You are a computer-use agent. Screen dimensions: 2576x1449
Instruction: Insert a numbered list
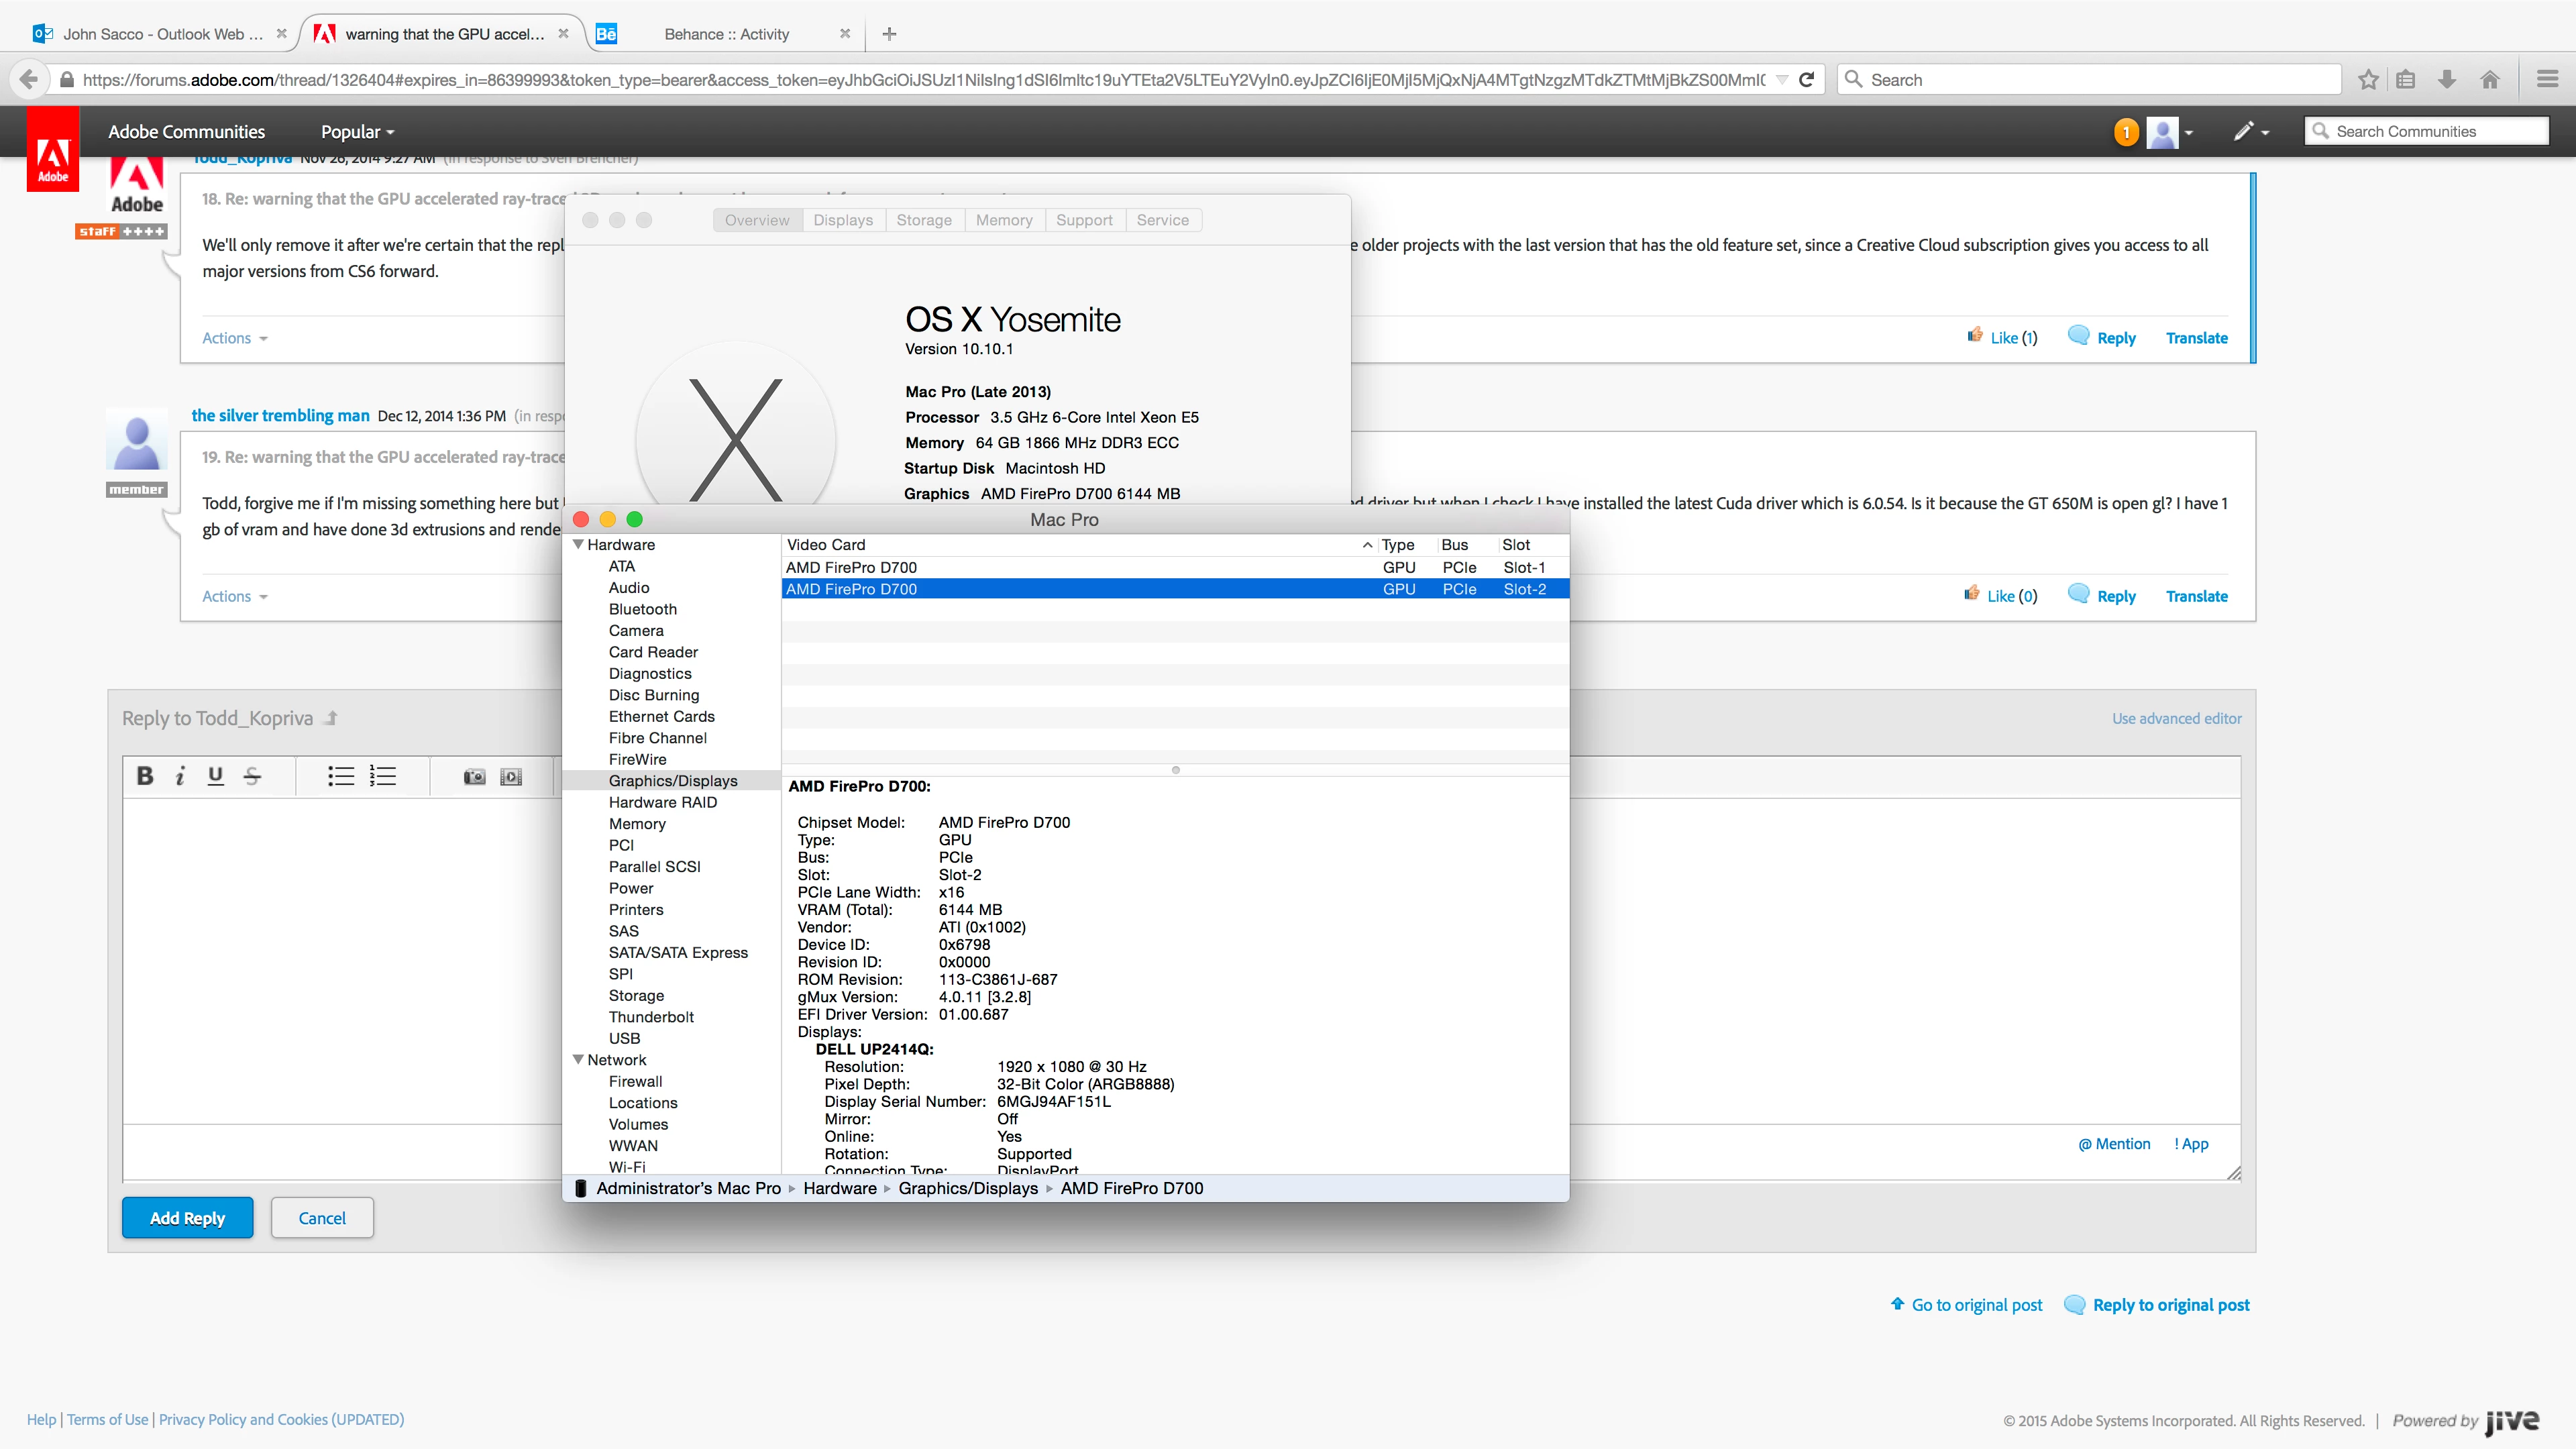coord(383,776)
